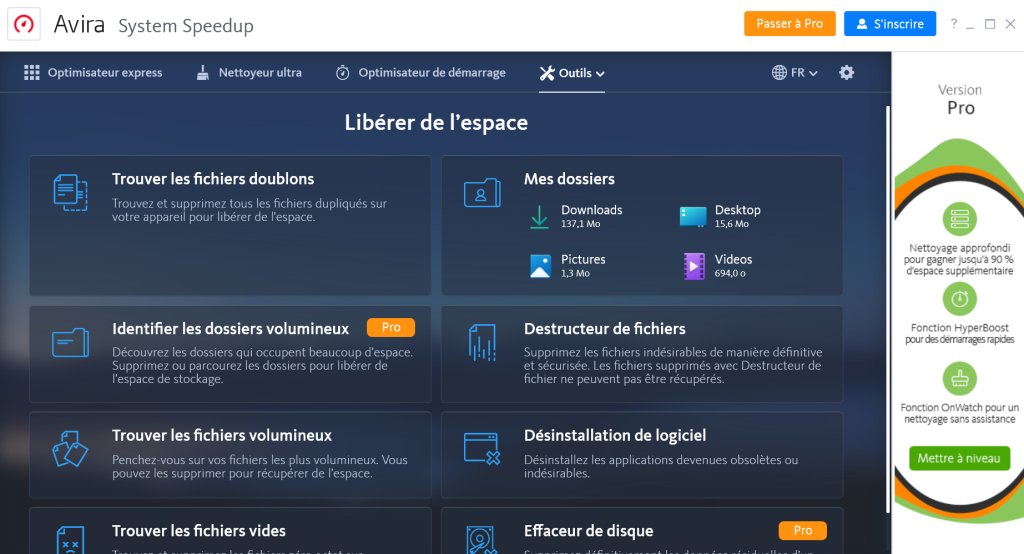Open Identifier les dossiers volumineux
The image size is (1024, 554).
coord(230,354)
